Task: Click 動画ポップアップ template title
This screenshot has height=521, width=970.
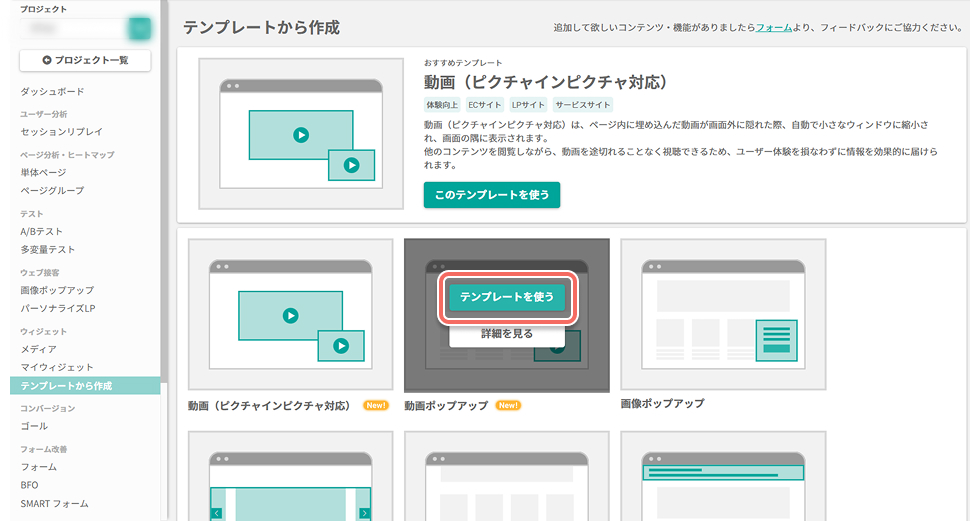Action: (x=446, y=406)
